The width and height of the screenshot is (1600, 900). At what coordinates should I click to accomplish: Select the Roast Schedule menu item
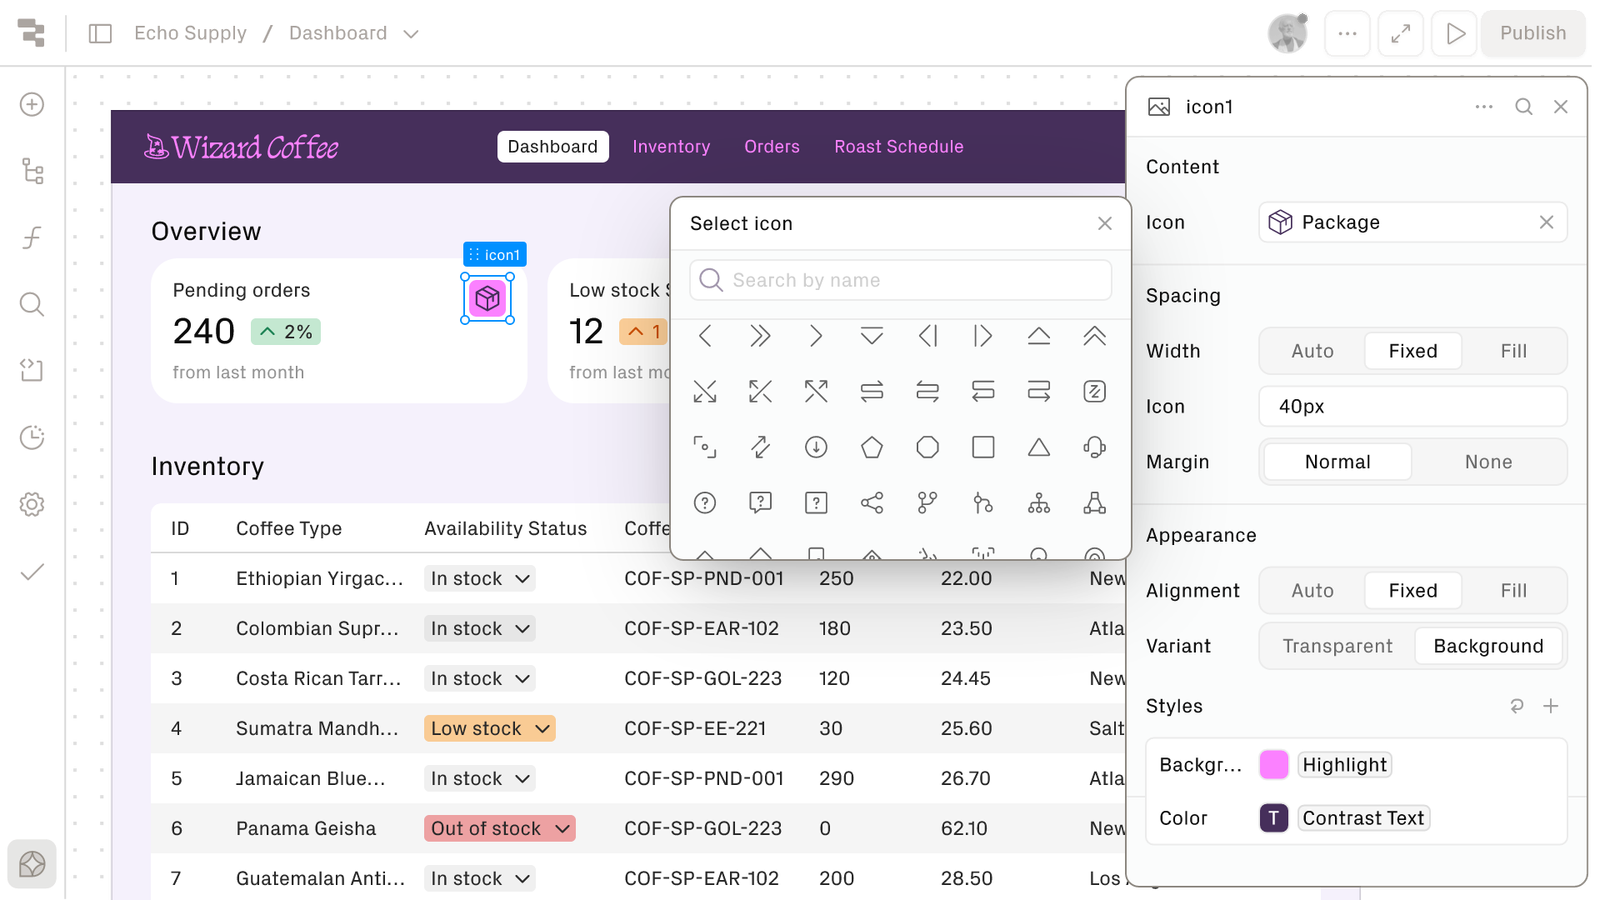coord(898,146)
